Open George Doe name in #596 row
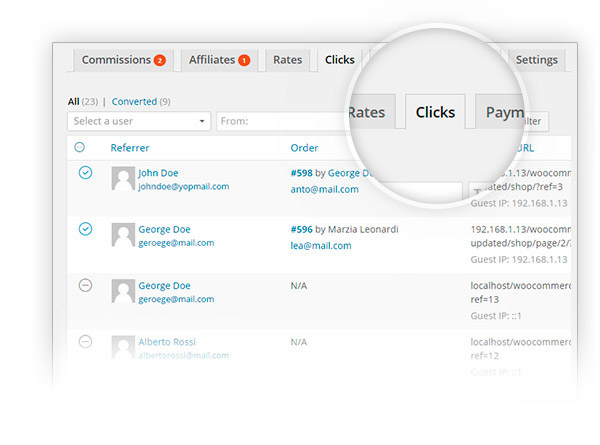 [164, 229]
